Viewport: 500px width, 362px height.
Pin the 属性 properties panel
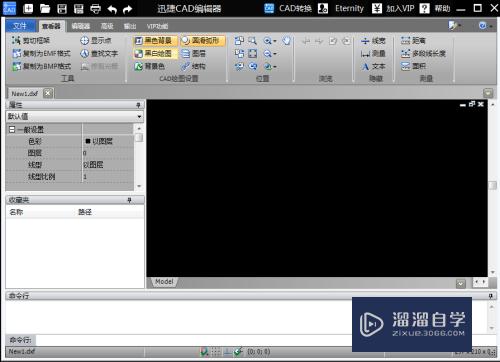138,105
